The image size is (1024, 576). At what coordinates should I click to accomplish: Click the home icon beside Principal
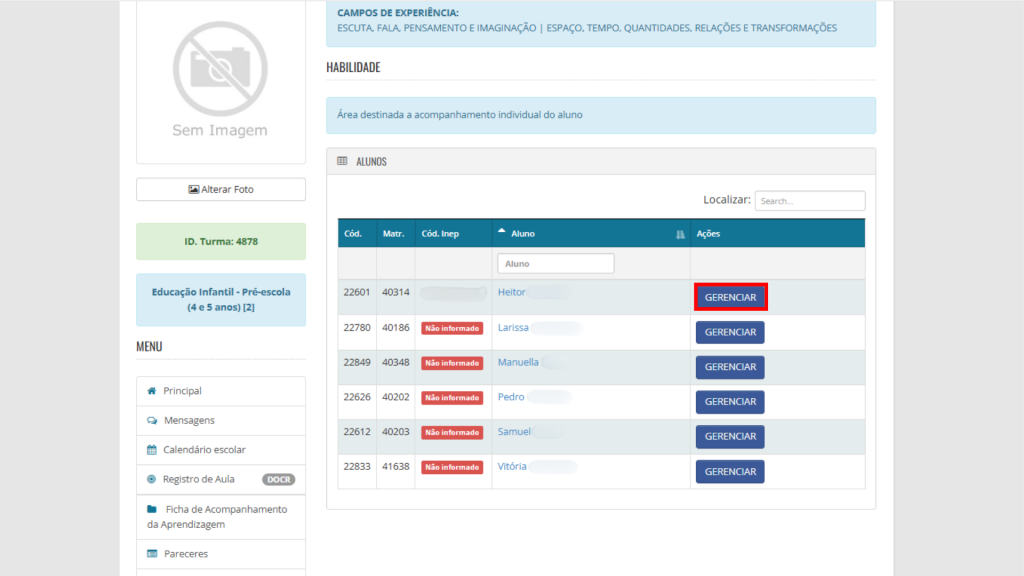pos(152,391)
